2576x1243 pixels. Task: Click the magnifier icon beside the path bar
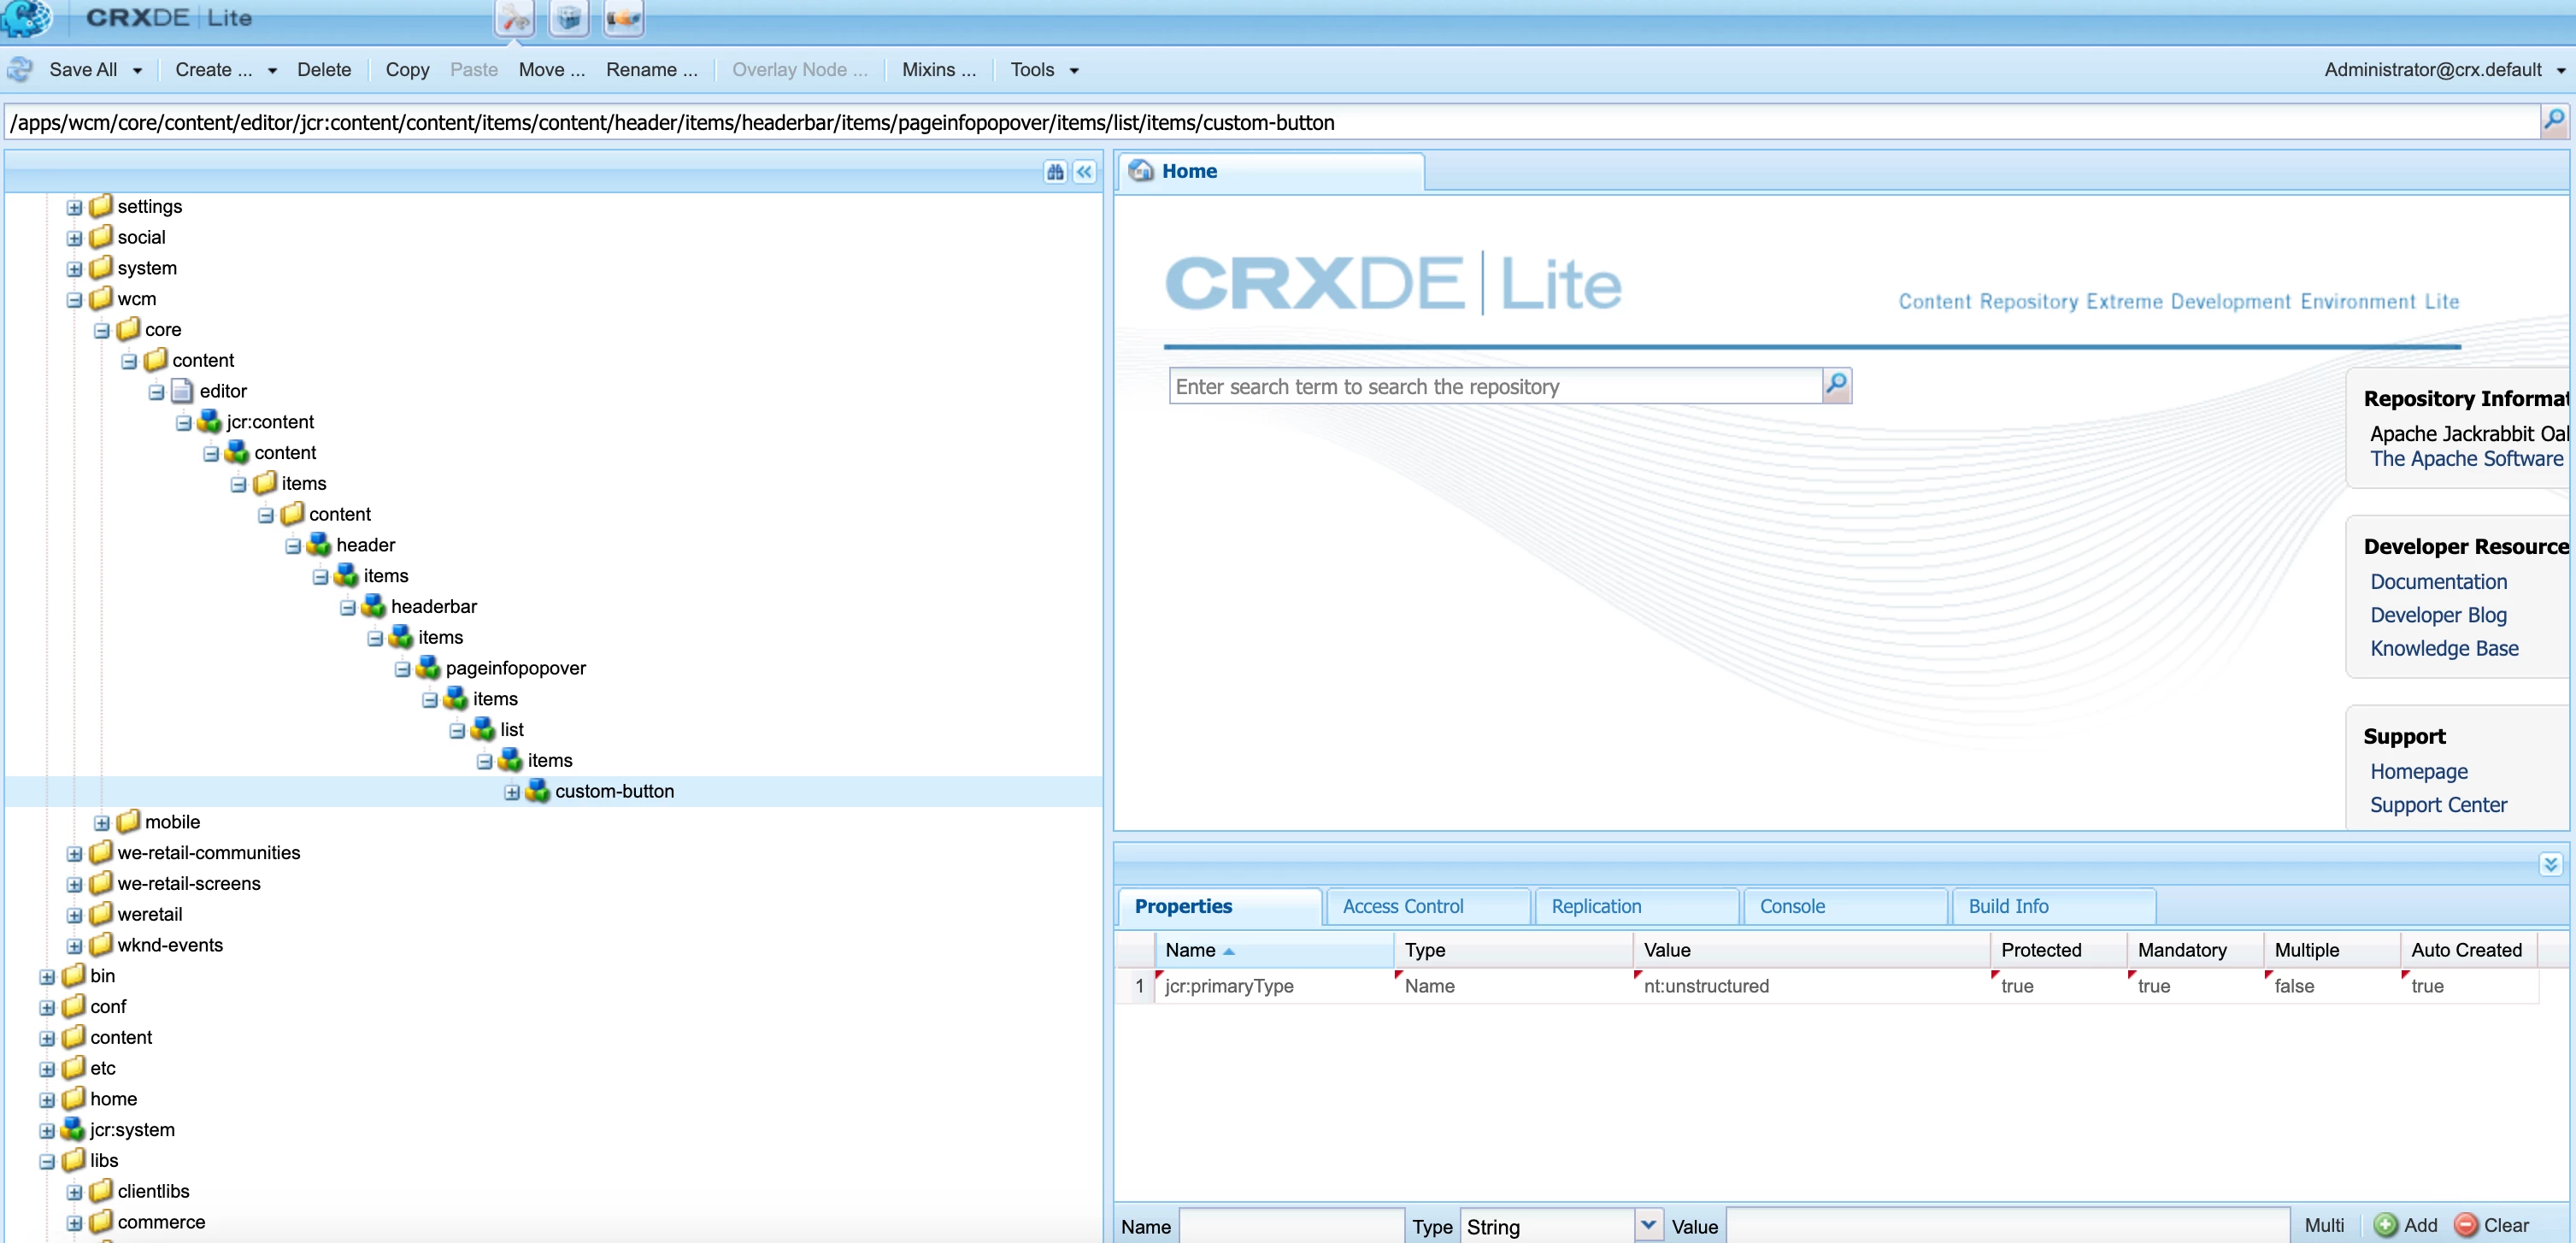2553,122
